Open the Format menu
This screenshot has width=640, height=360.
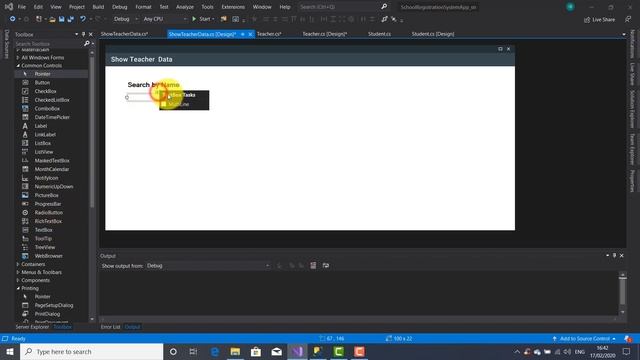(143, 7)
